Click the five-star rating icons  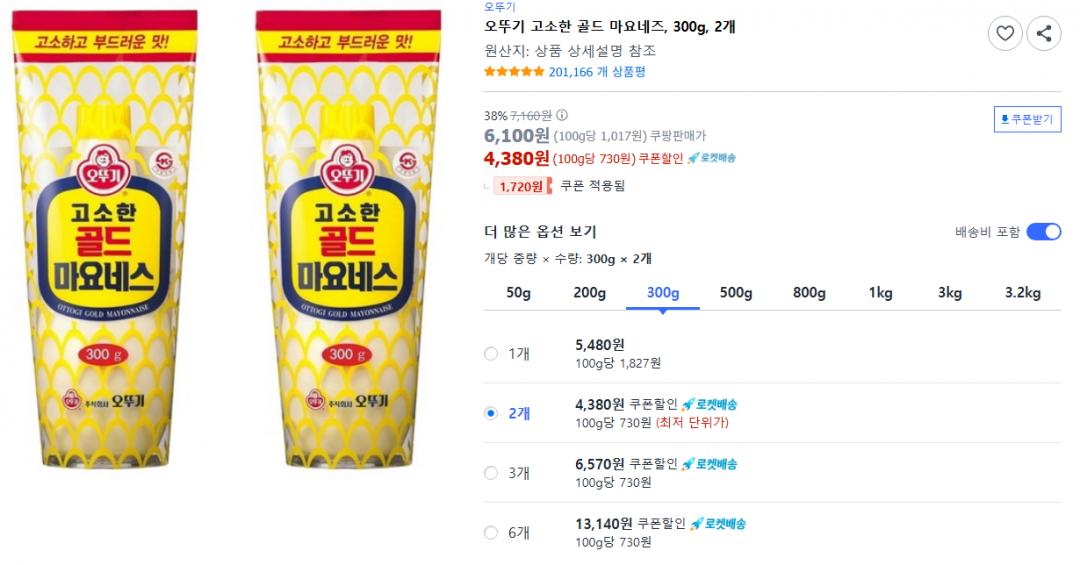coord(514,72)
